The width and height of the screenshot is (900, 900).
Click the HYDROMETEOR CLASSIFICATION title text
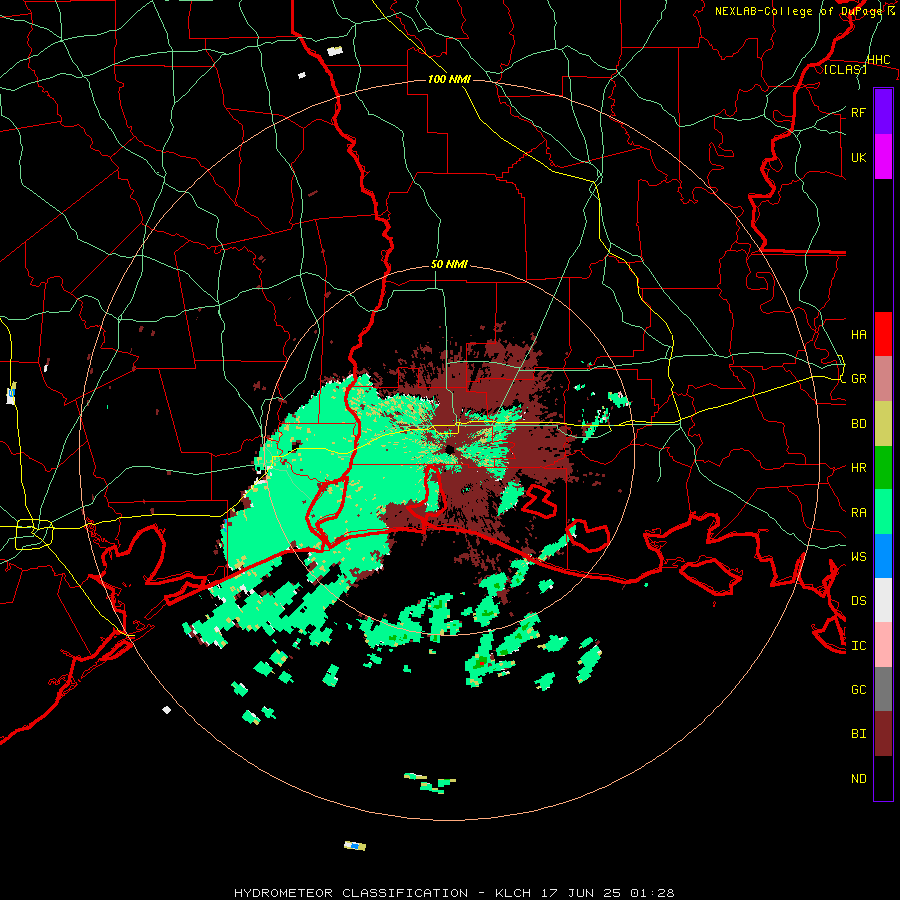pos(351,893)
